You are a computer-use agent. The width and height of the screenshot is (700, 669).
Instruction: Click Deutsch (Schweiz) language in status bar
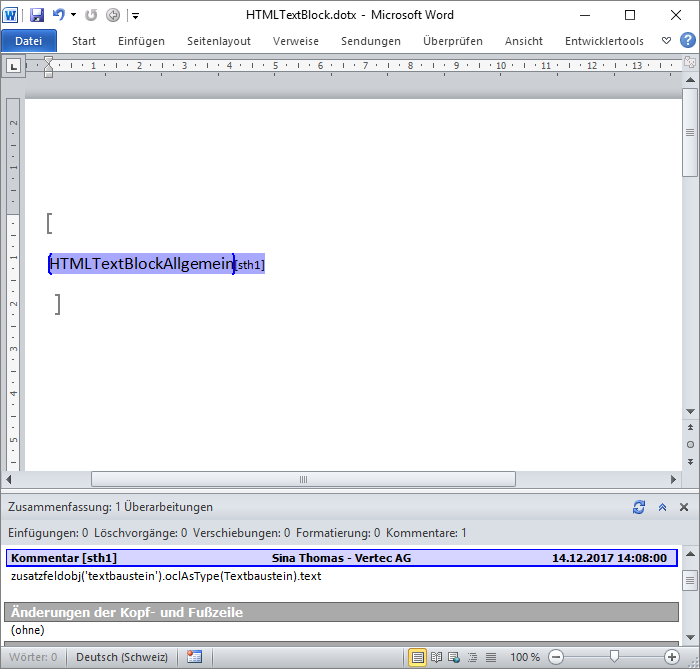(123, 657)
